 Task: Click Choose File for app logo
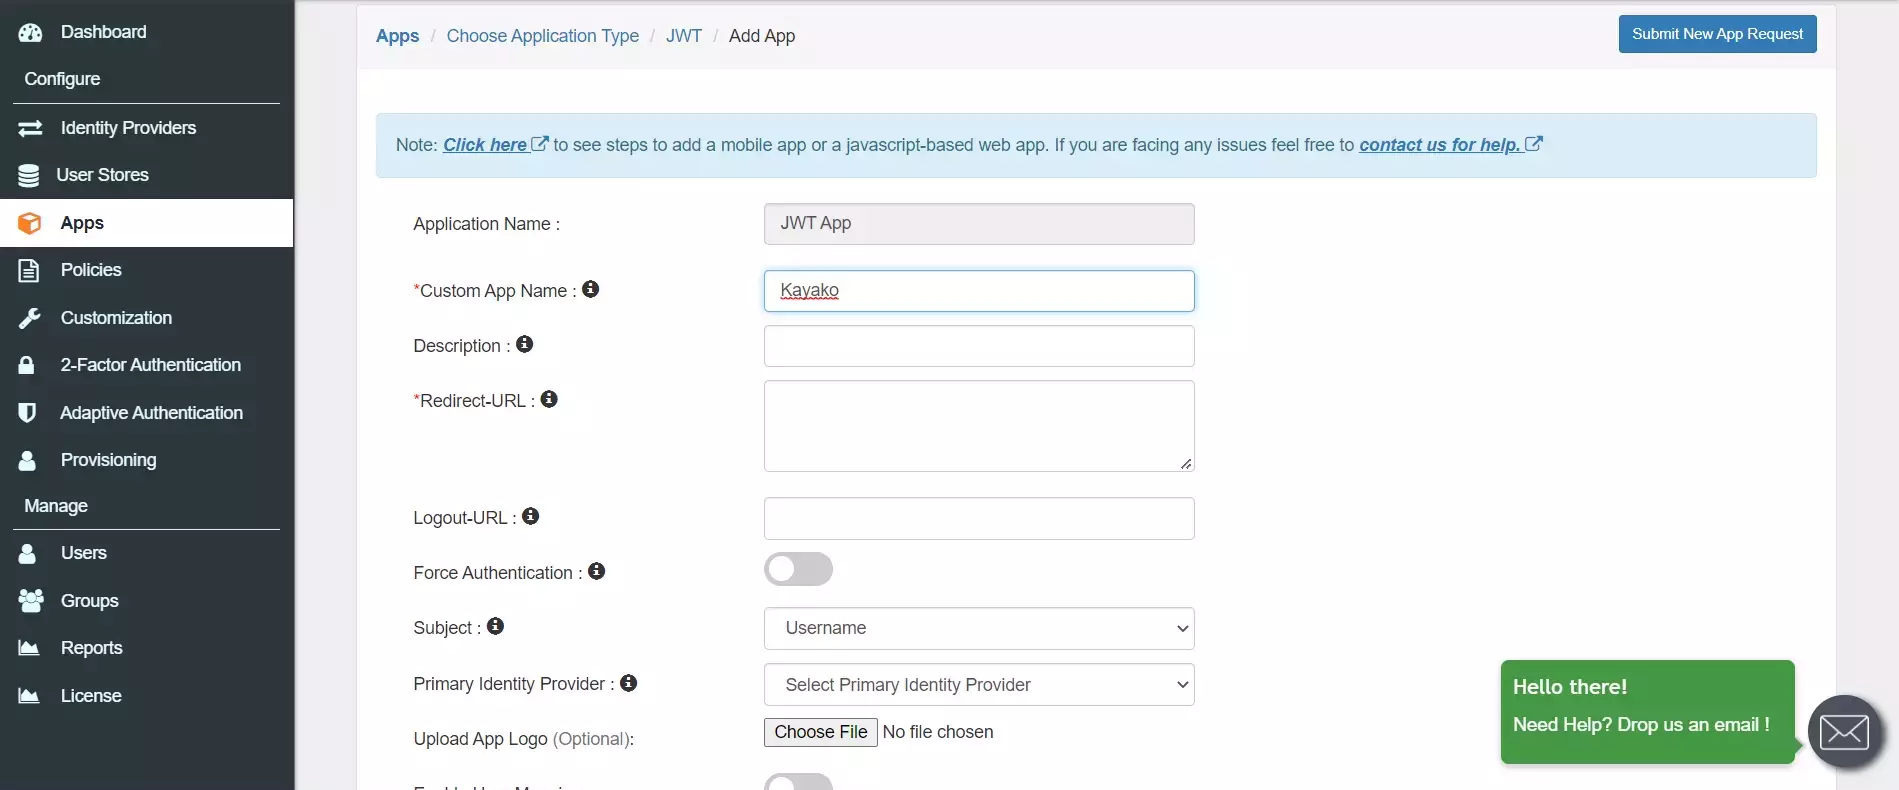[x=820, y=732]
